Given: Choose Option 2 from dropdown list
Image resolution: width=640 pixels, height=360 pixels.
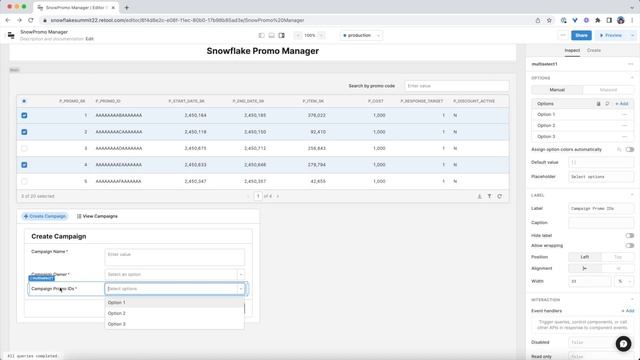Looking at the screenshot, I should (175, 313).
